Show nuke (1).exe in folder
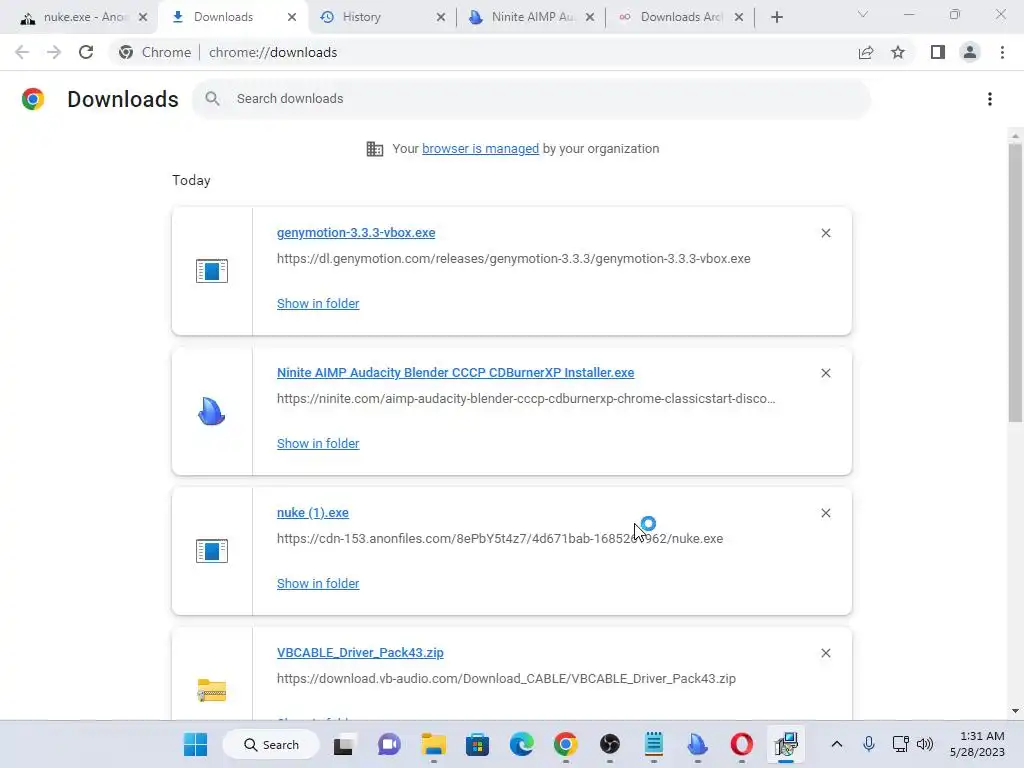 [318, 584]
